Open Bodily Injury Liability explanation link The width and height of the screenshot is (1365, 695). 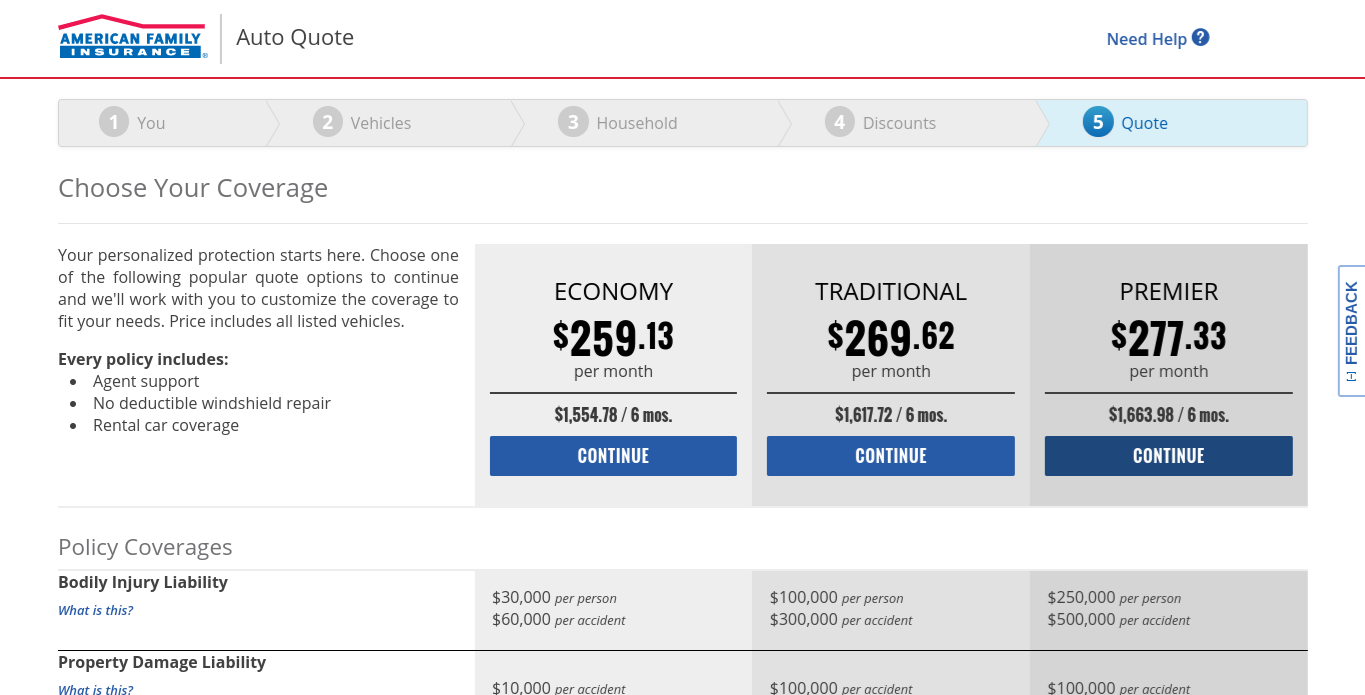95,610
